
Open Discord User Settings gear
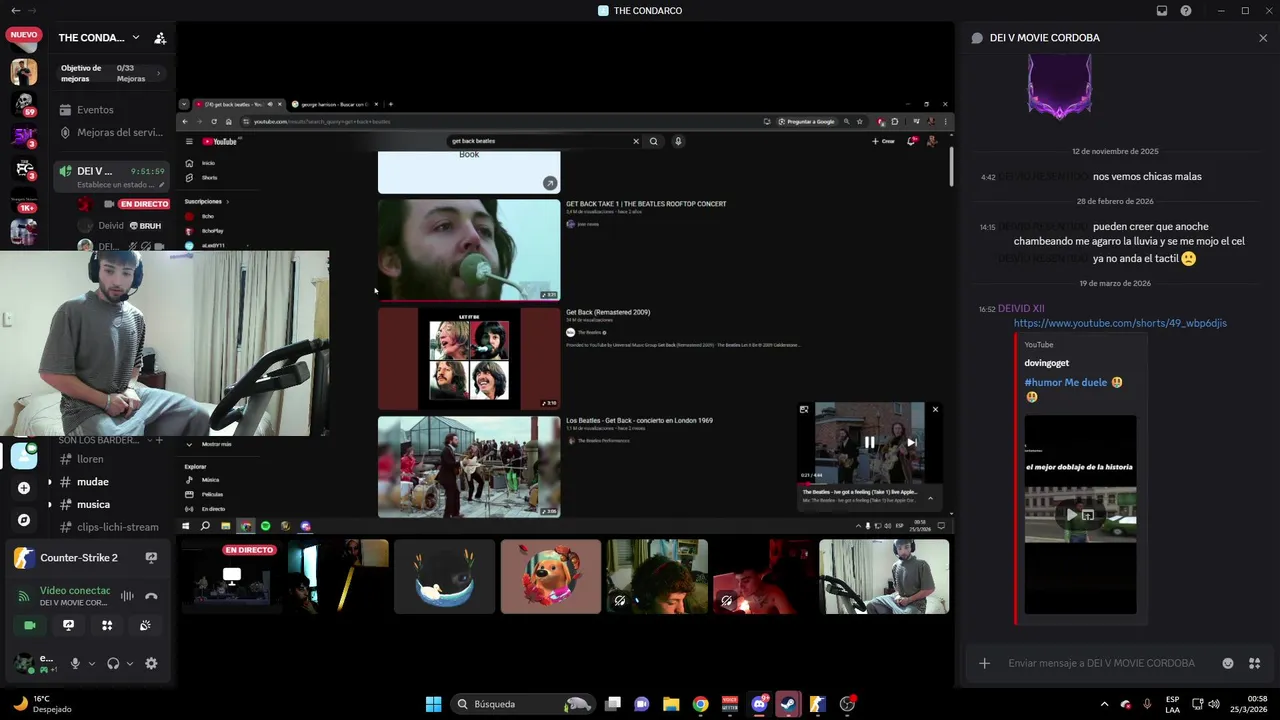click(x=151, y=663)
